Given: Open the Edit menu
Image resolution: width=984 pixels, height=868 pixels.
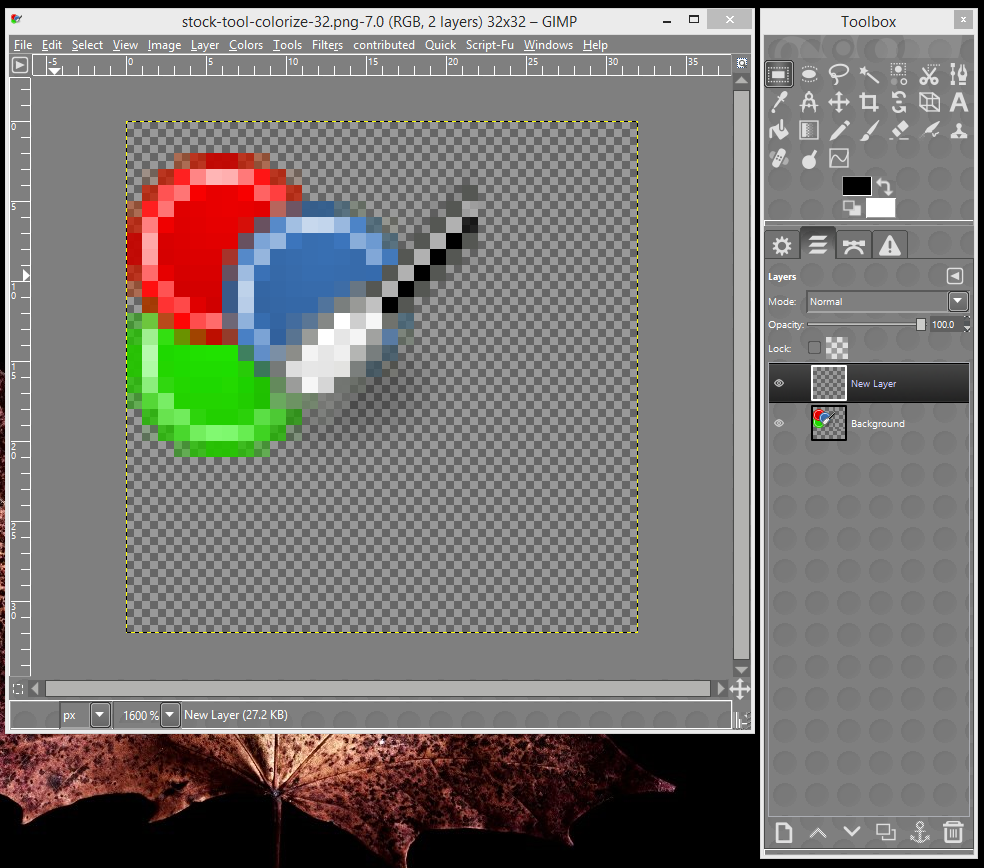Looking at the screenshot, I should (x=51, y=45).
